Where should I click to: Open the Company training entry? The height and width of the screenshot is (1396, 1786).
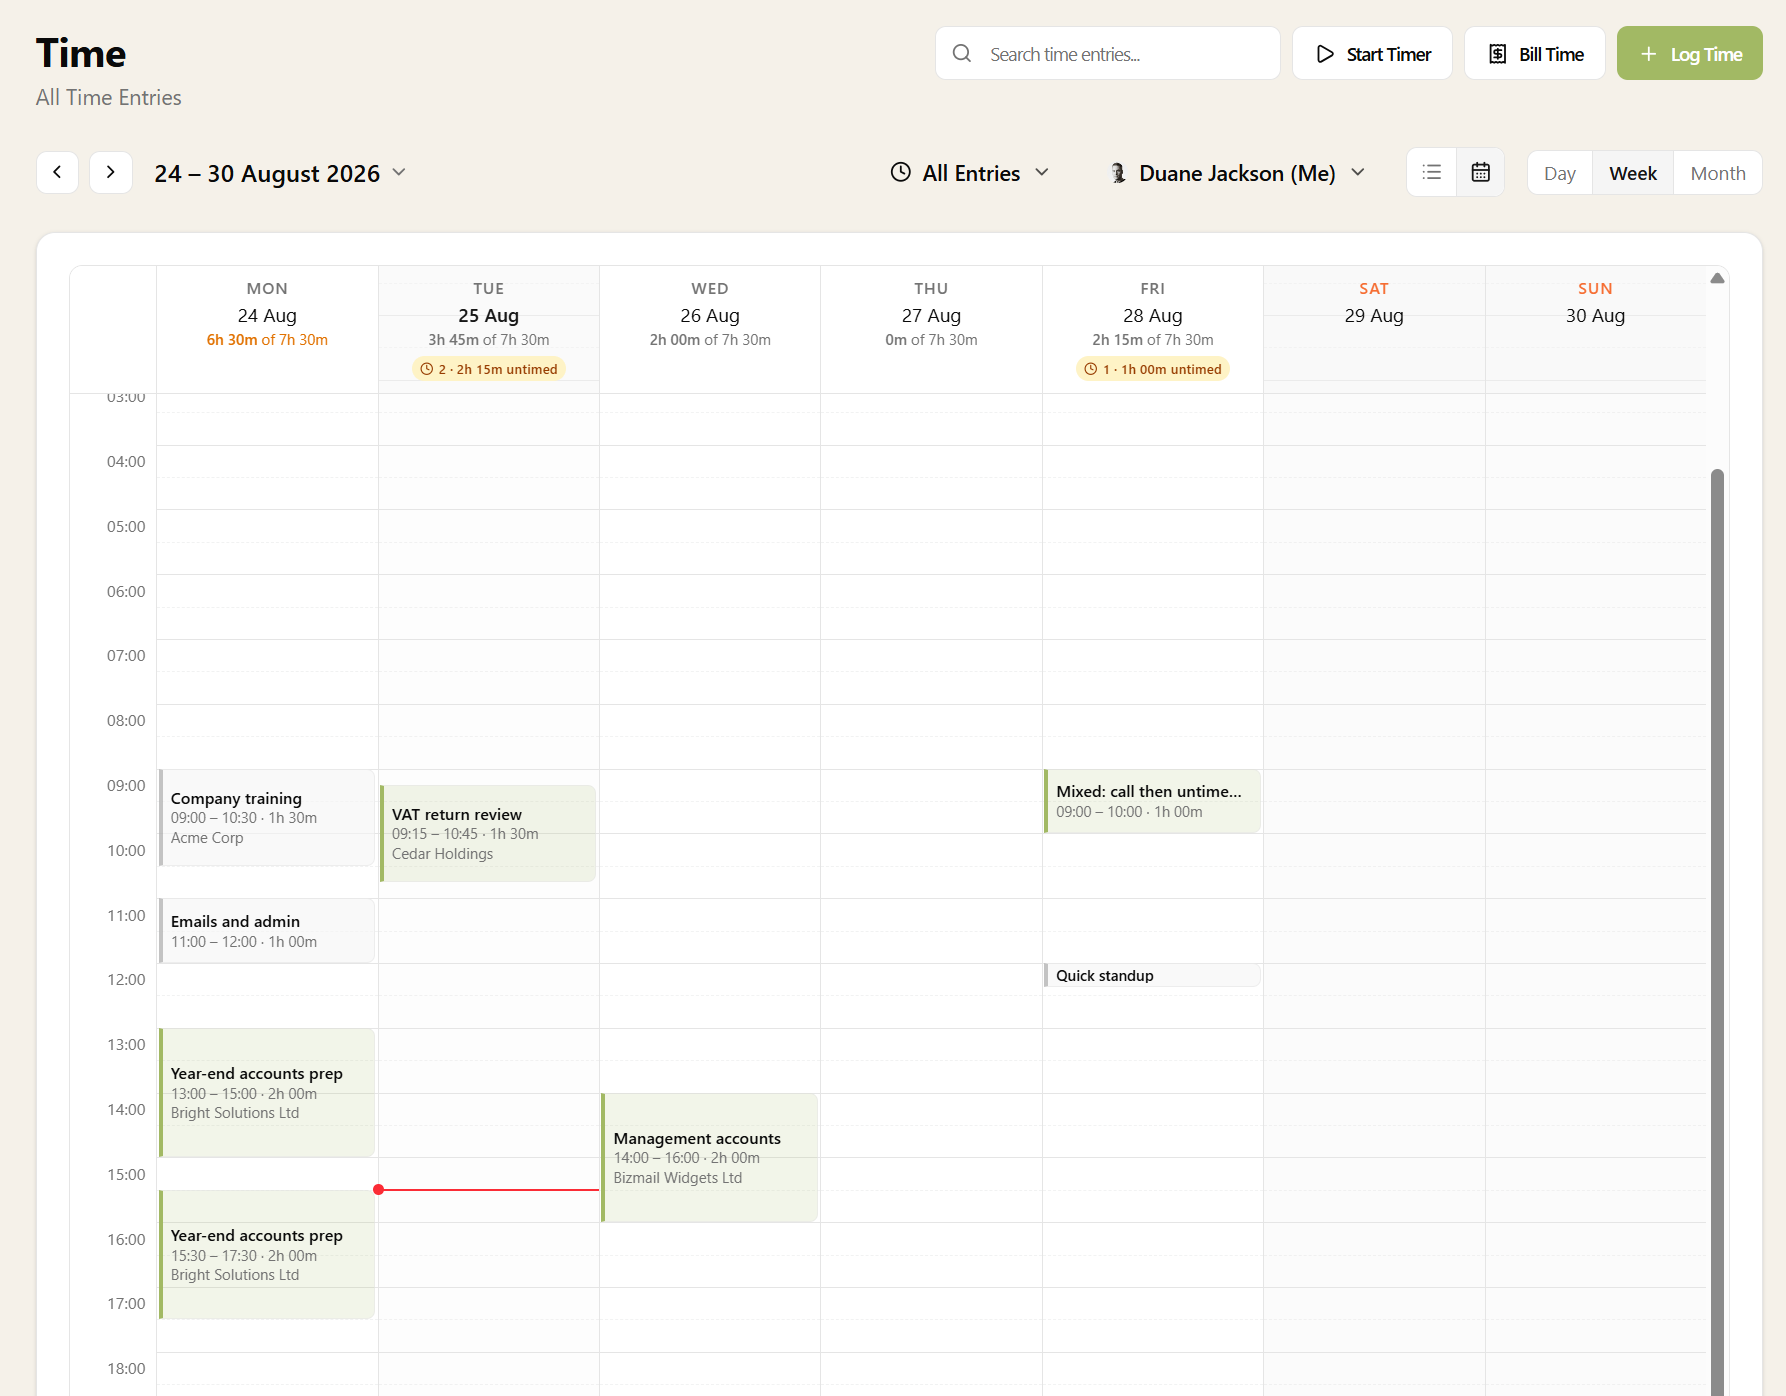(267, 817)
